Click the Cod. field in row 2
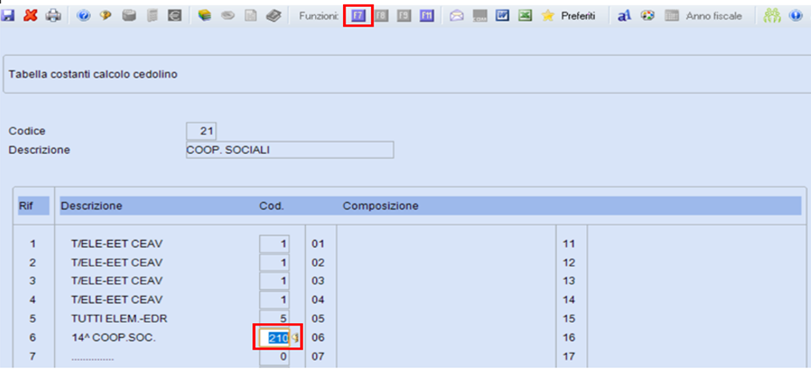Screen dimensions: 811x370 pos(275,262)
